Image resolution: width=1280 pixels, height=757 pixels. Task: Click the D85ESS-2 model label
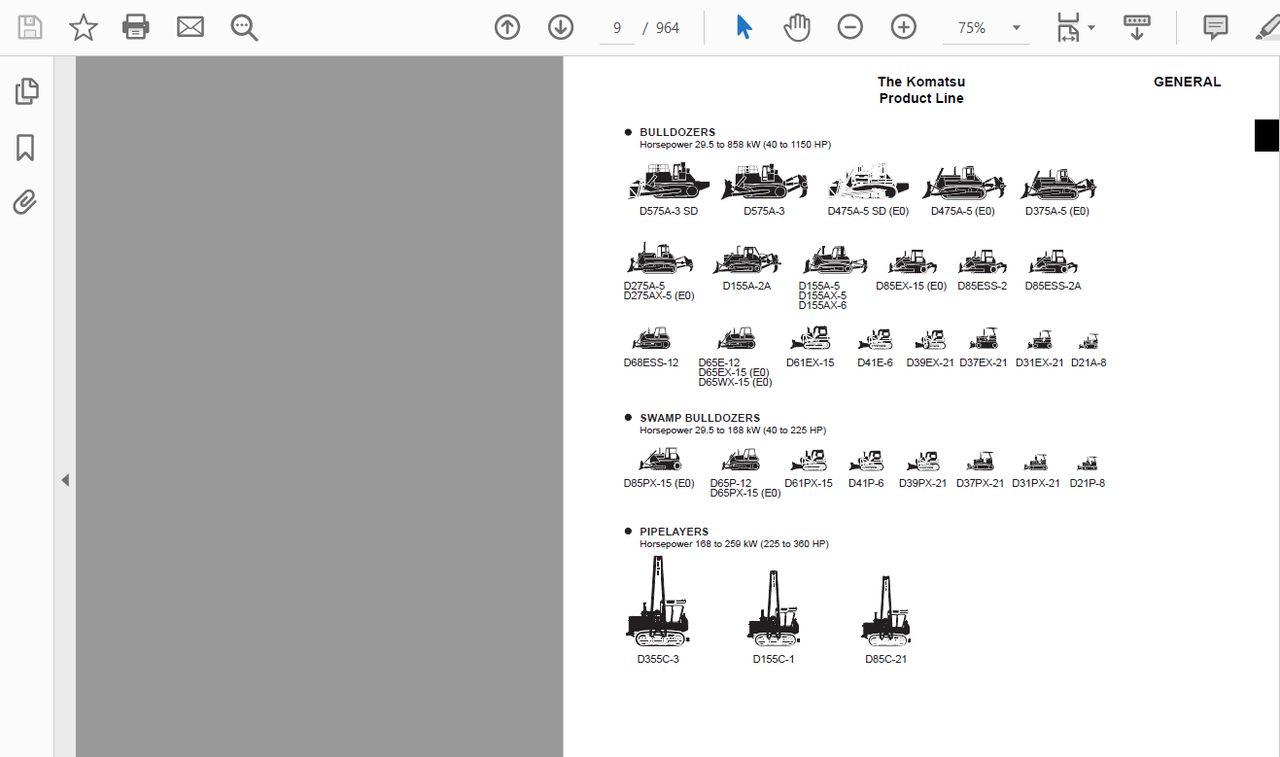[982, 286]
